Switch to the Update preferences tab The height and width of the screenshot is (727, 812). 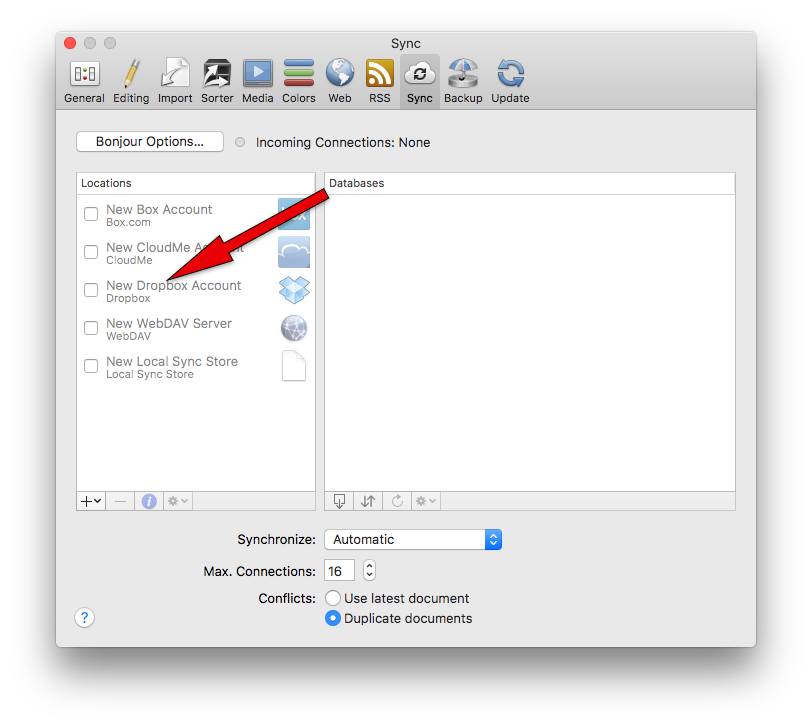510,81
